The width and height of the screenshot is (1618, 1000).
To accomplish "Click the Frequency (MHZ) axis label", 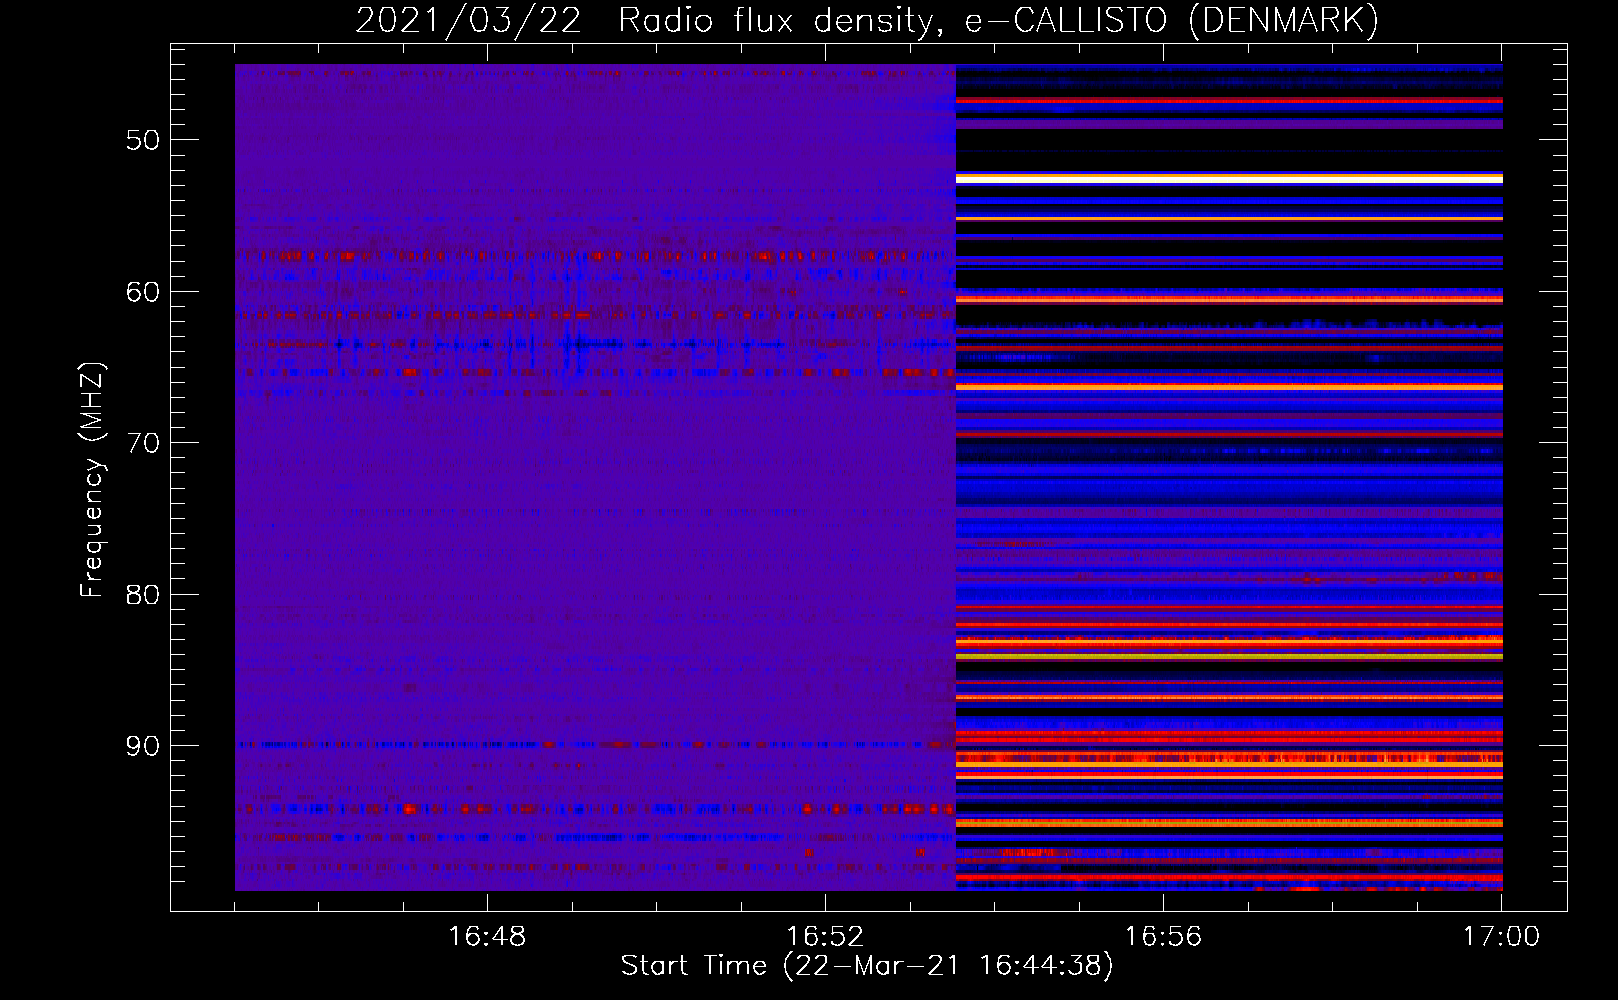I will pos(92,480).
